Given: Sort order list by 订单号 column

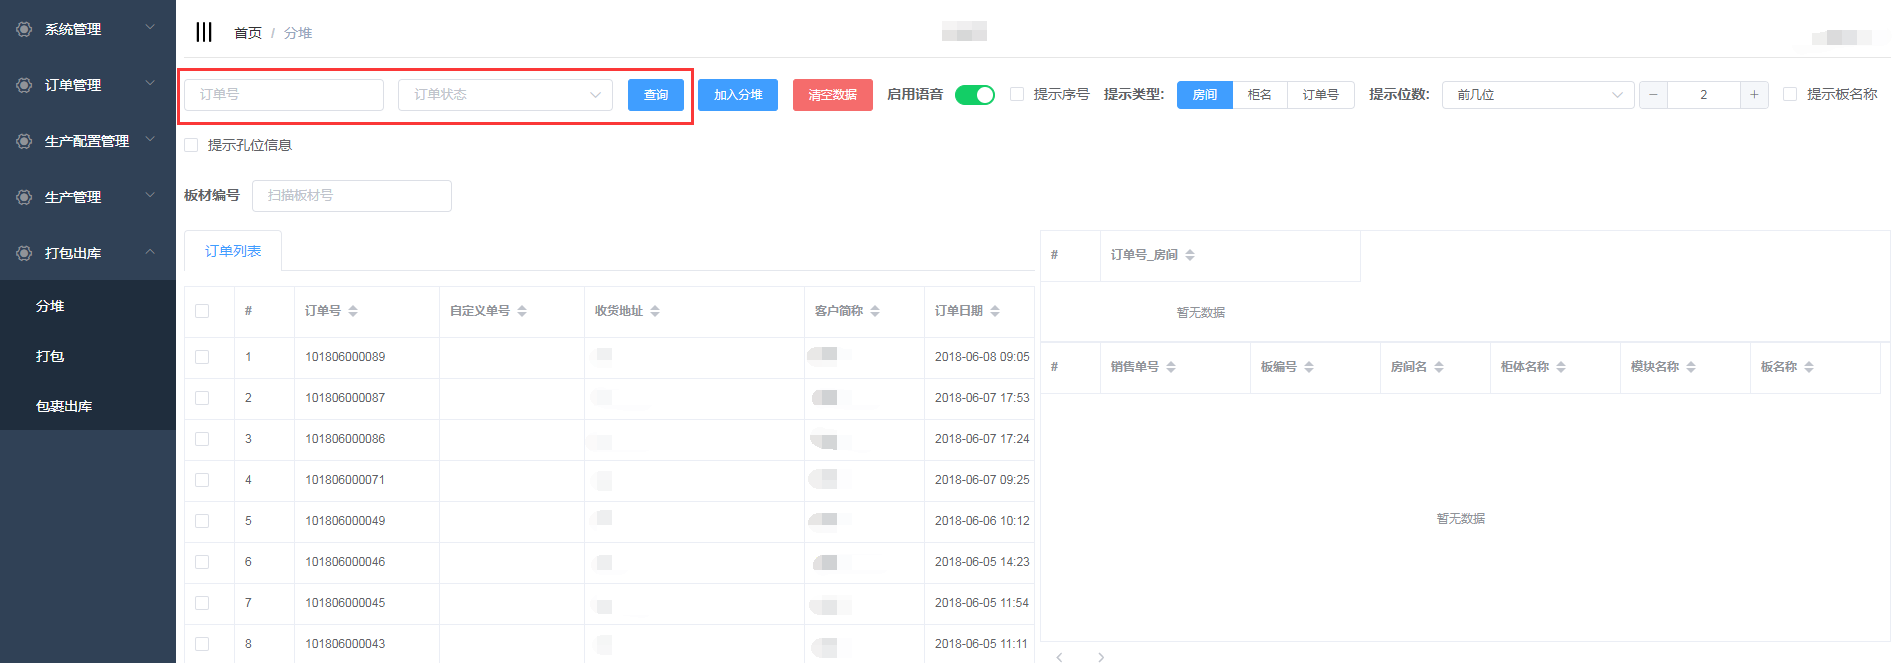Looking at the screenshot, I should point(353,311).
